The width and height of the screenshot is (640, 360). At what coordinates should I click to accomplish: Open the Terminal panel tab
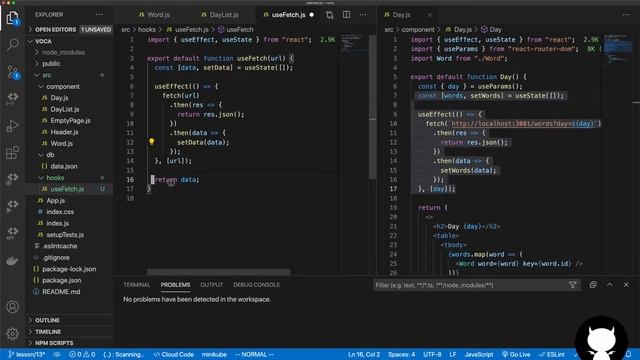(x=137, y=285)
